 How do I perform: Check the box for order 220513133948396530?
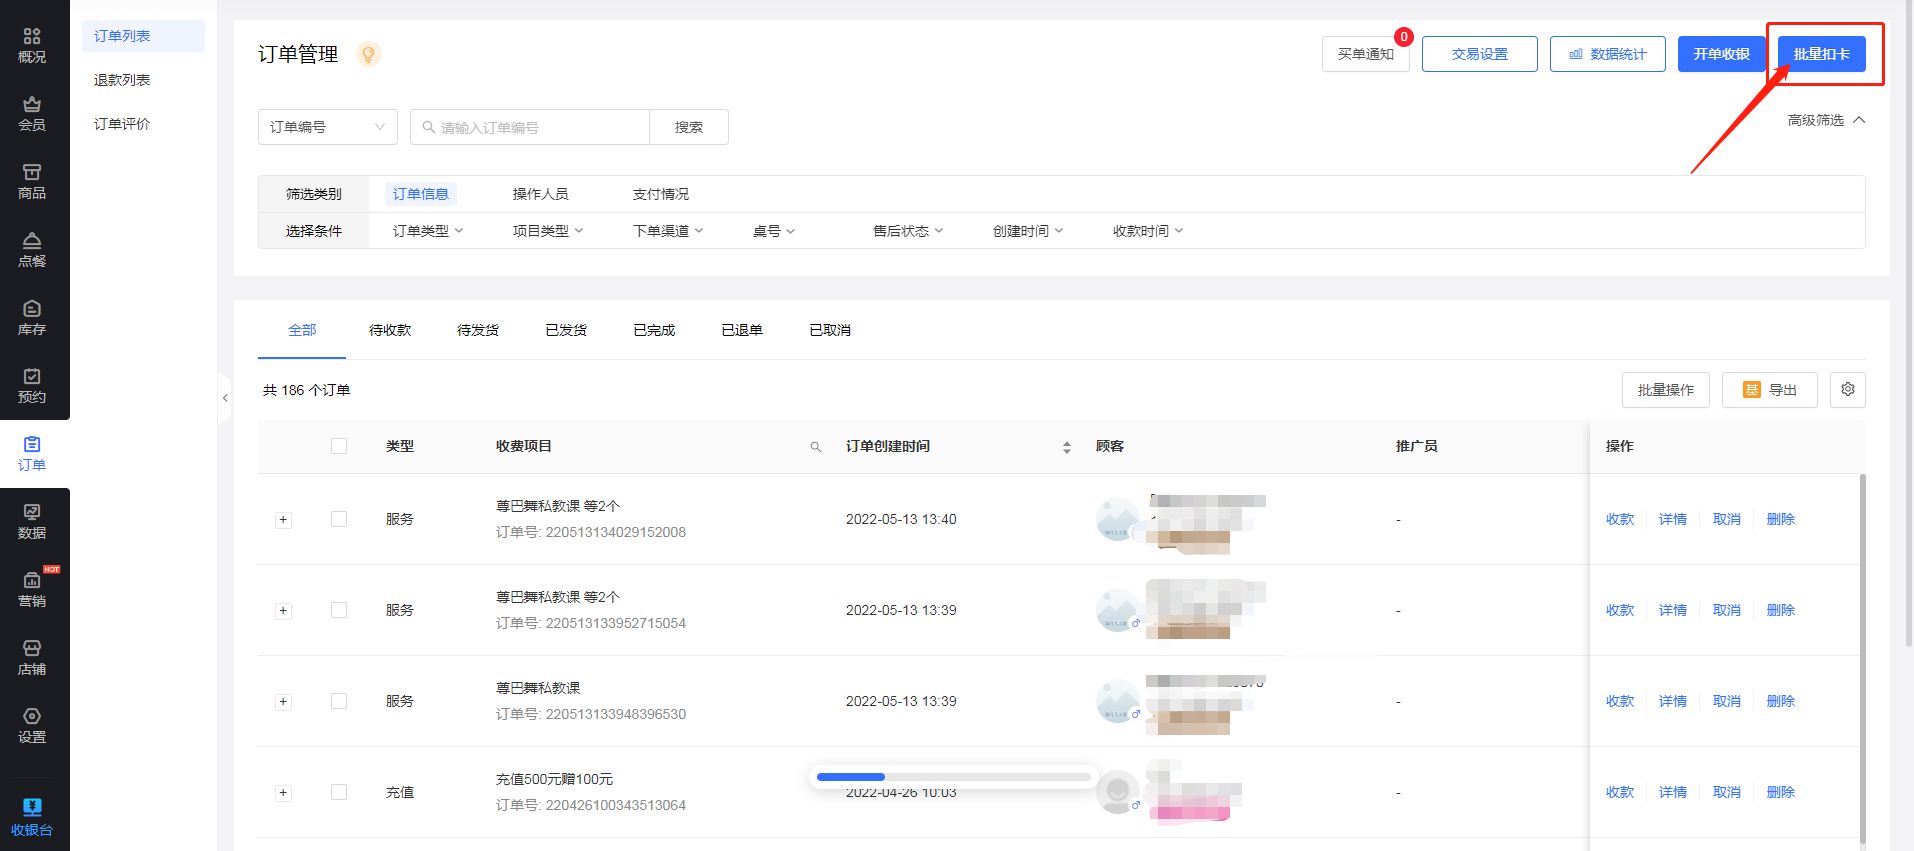(339, 701)
